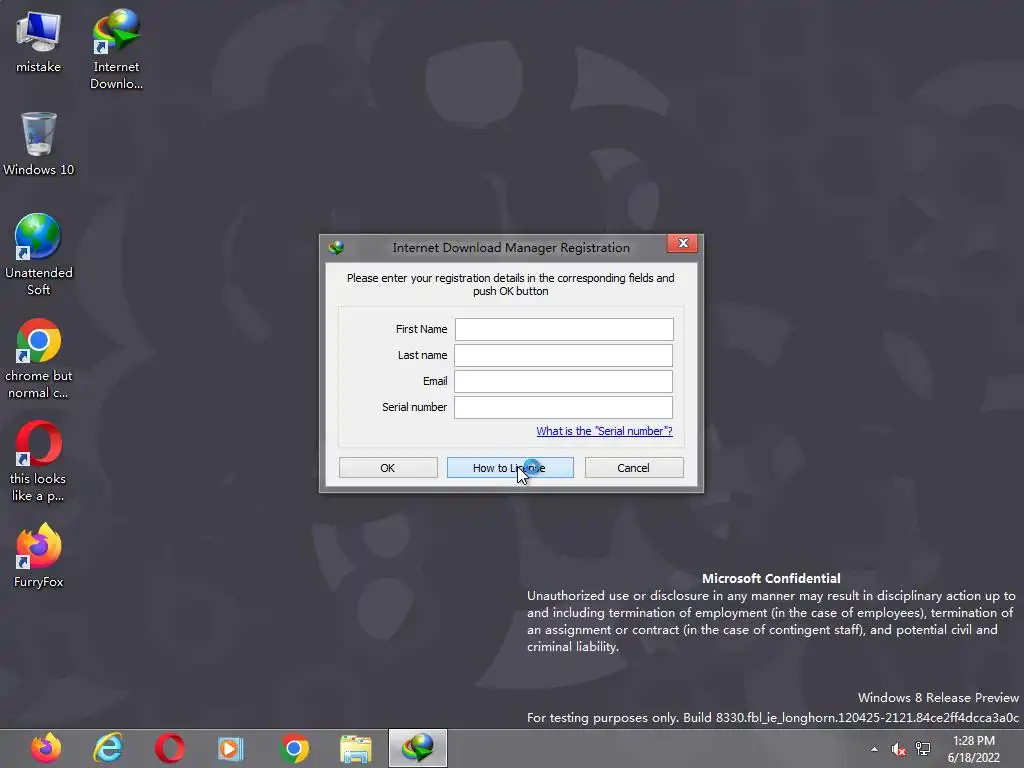Viewport: 1024px width, 768px height.
Task: Select the 'Unattended Soft' desktop shortcut
Action: (x=39, y=255)
